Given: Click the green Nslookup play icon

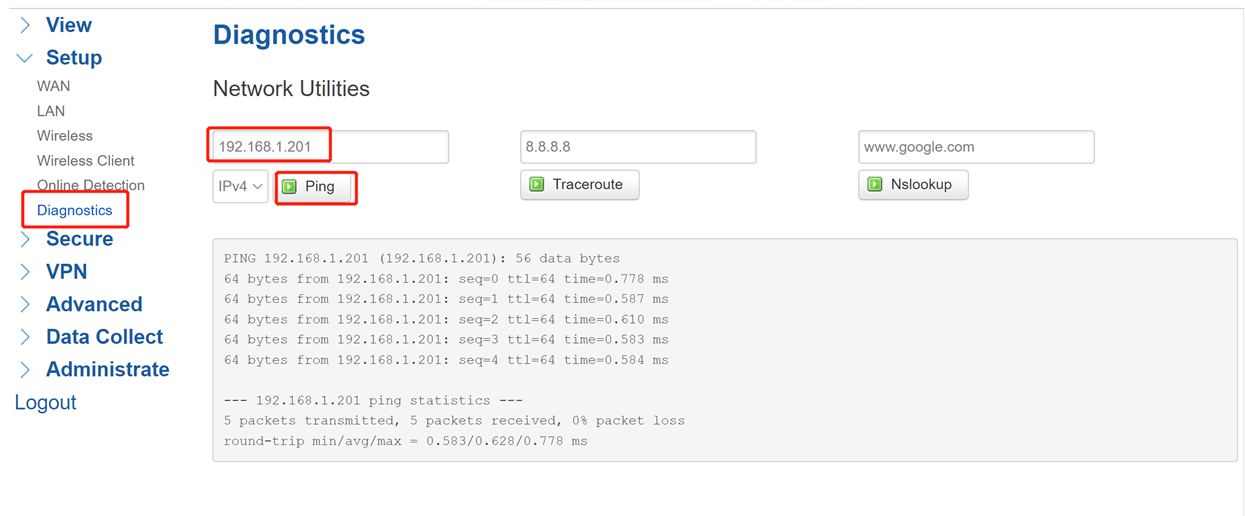Looking at the screenshot, I should [x=875, y=185].
